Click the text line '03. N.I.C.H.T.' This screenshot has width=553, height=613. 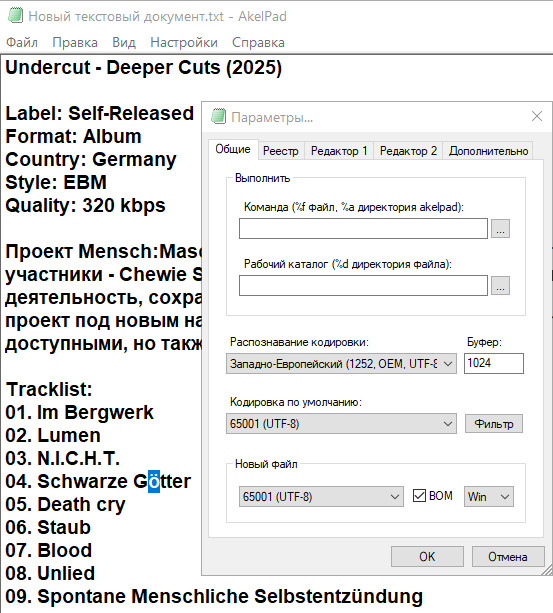63,458
